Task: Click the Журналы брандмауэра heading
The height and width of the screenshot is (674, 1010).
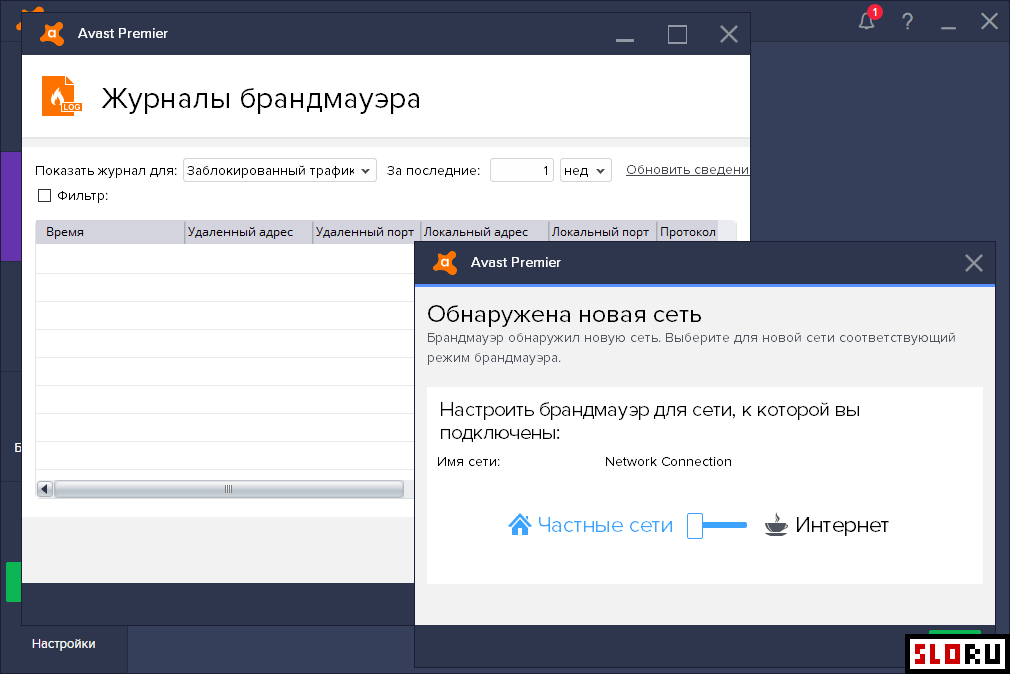Action: (261, 99)
